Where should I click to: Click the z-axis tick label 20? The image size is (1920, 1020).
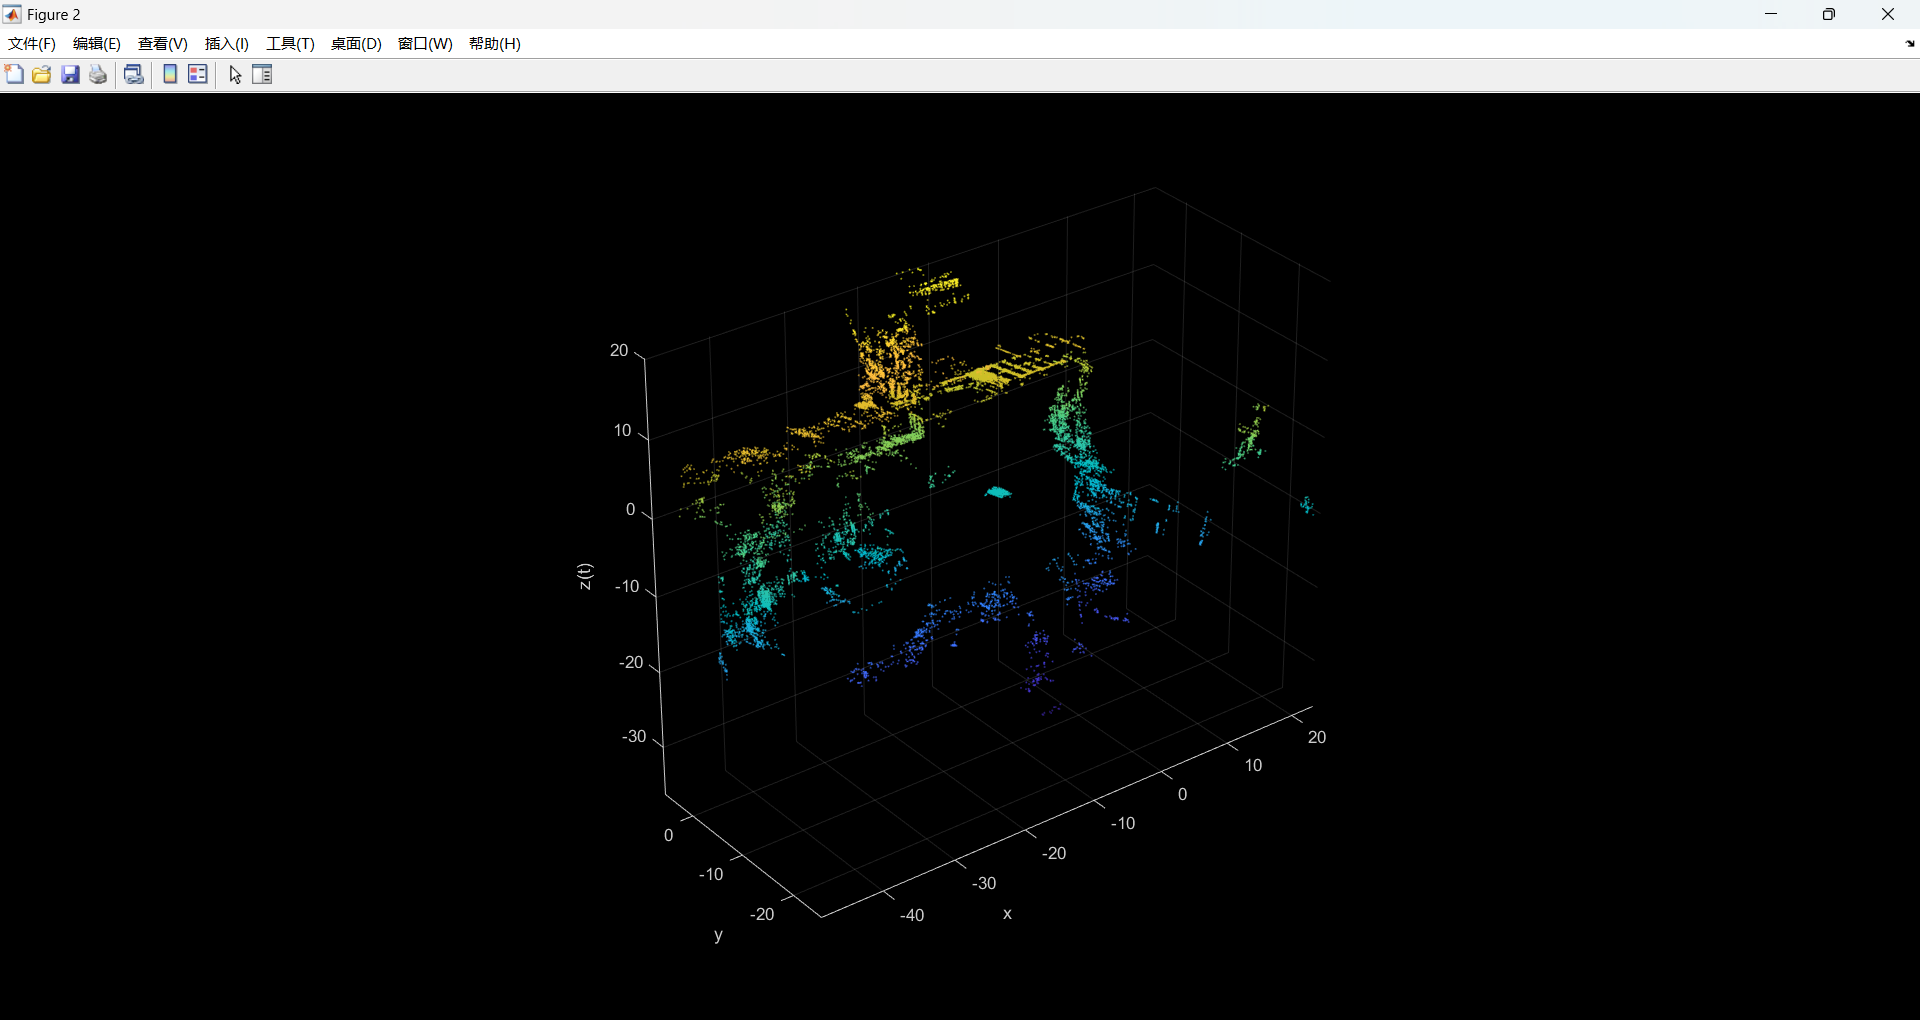(x=619, y=350)
